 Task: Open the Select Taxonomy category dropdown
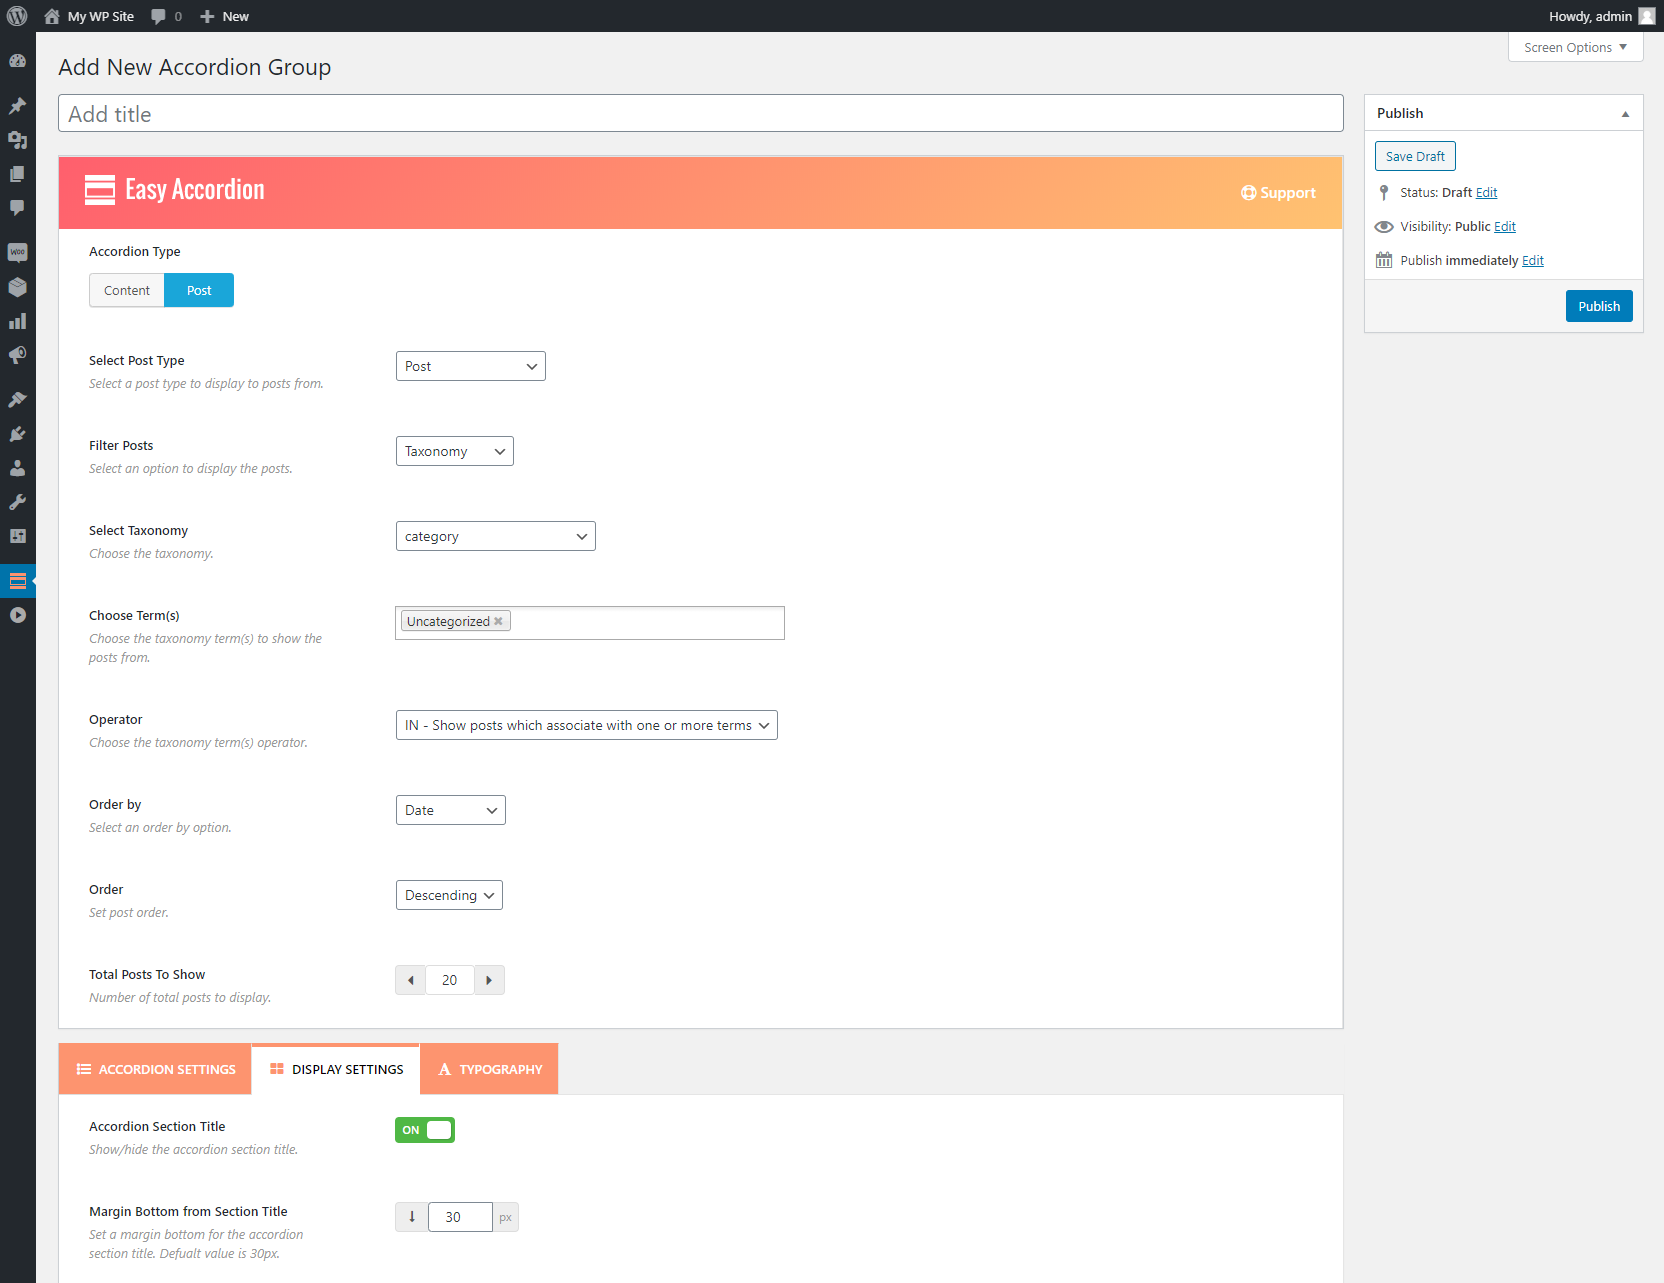(x=496, y=536)
